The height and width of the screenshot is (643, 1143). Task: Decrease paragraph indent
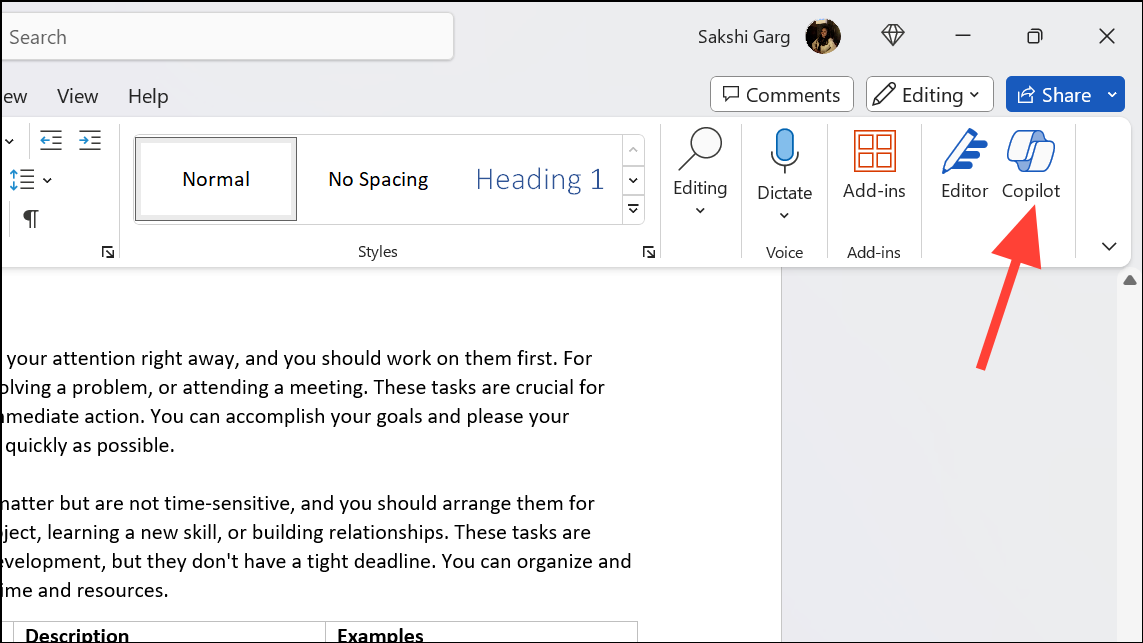click(50, 140)
